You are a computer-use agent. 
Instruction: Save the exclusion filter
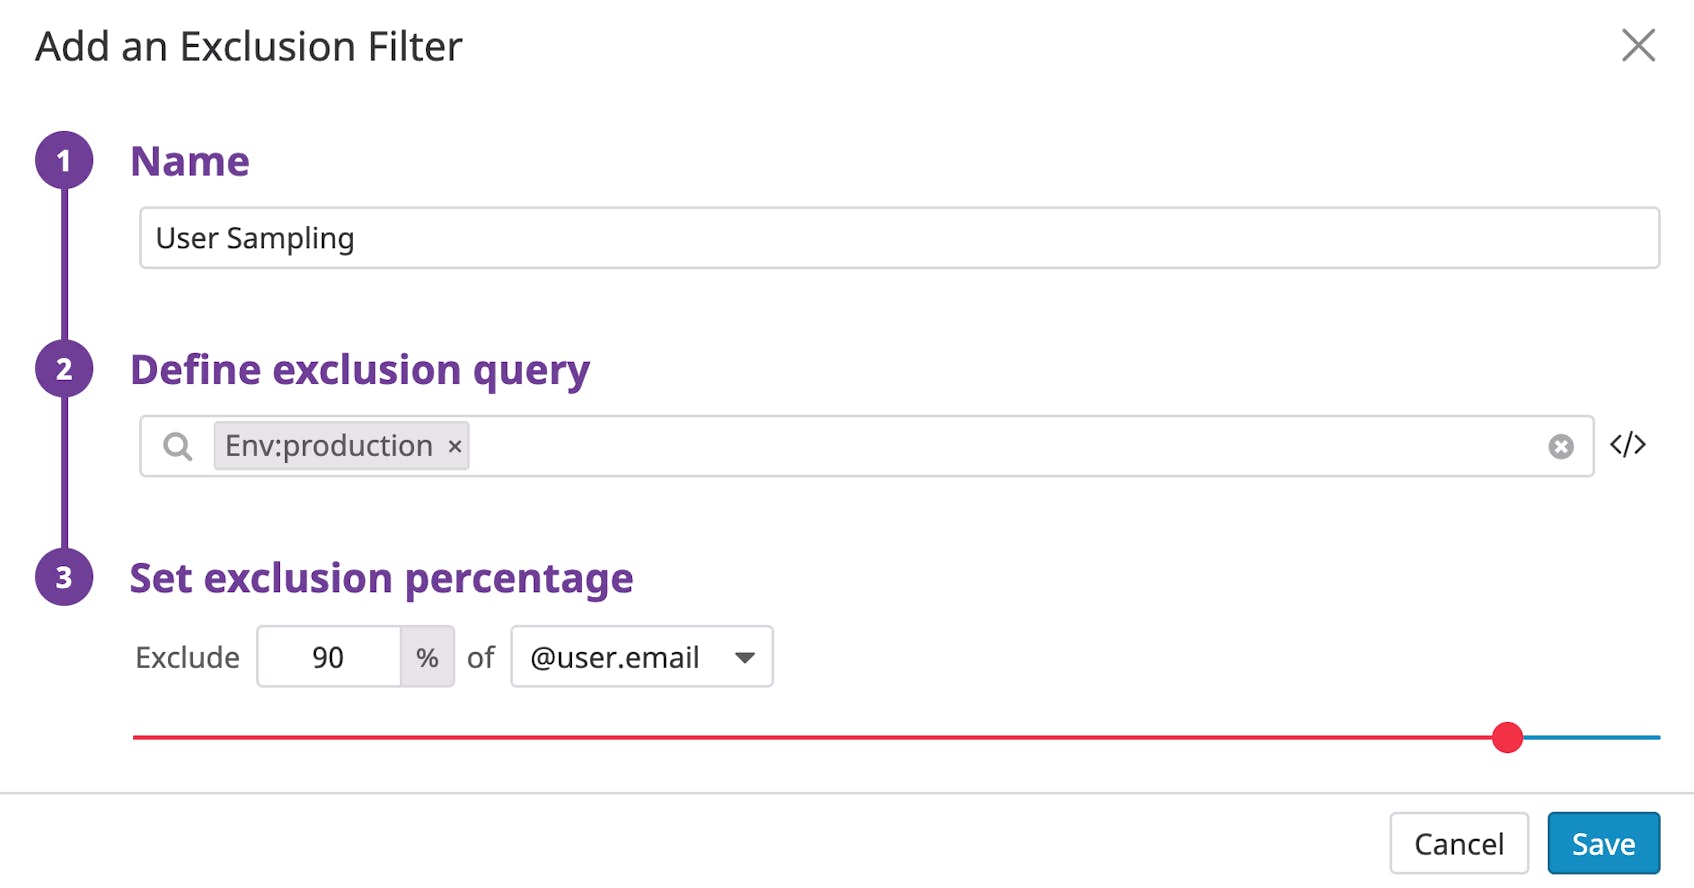[x=1603, y=843]
